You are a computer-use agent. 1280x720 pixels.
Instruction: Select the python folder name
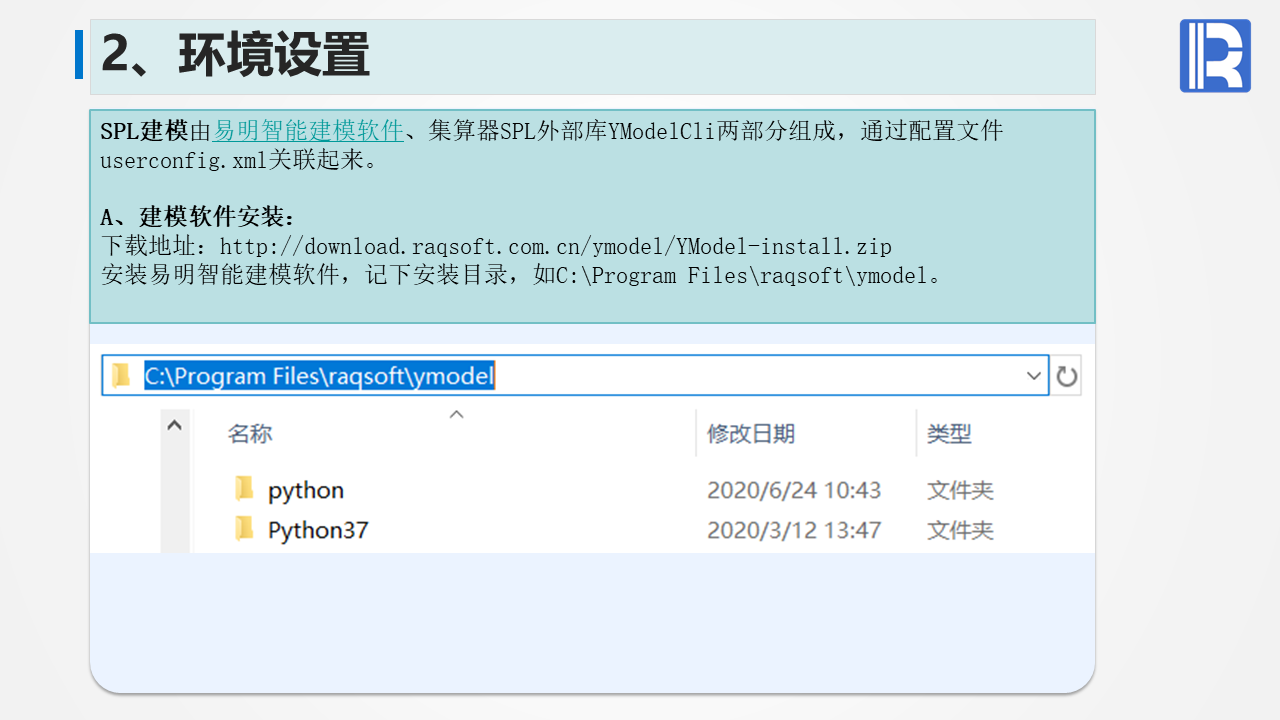(x=306, y=490)
